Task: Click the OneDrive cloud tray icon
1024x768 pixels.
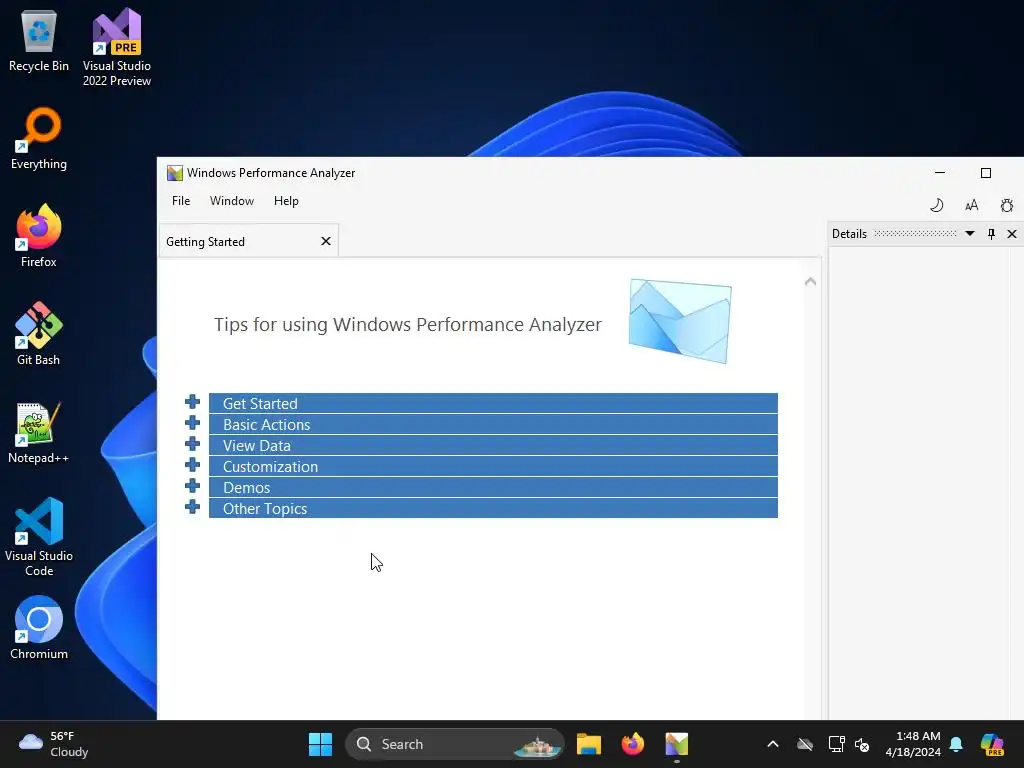Action: point(805,744)
